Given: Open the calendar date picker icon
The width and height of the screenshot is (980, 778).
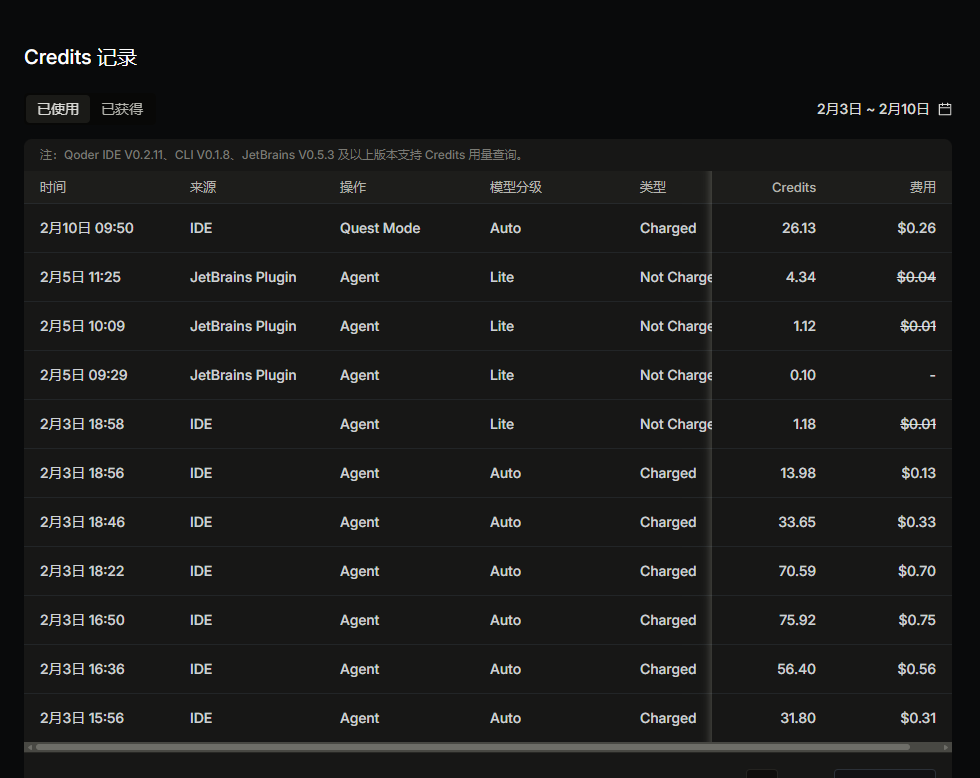Looking at the screenshot, I should [945, 109].
